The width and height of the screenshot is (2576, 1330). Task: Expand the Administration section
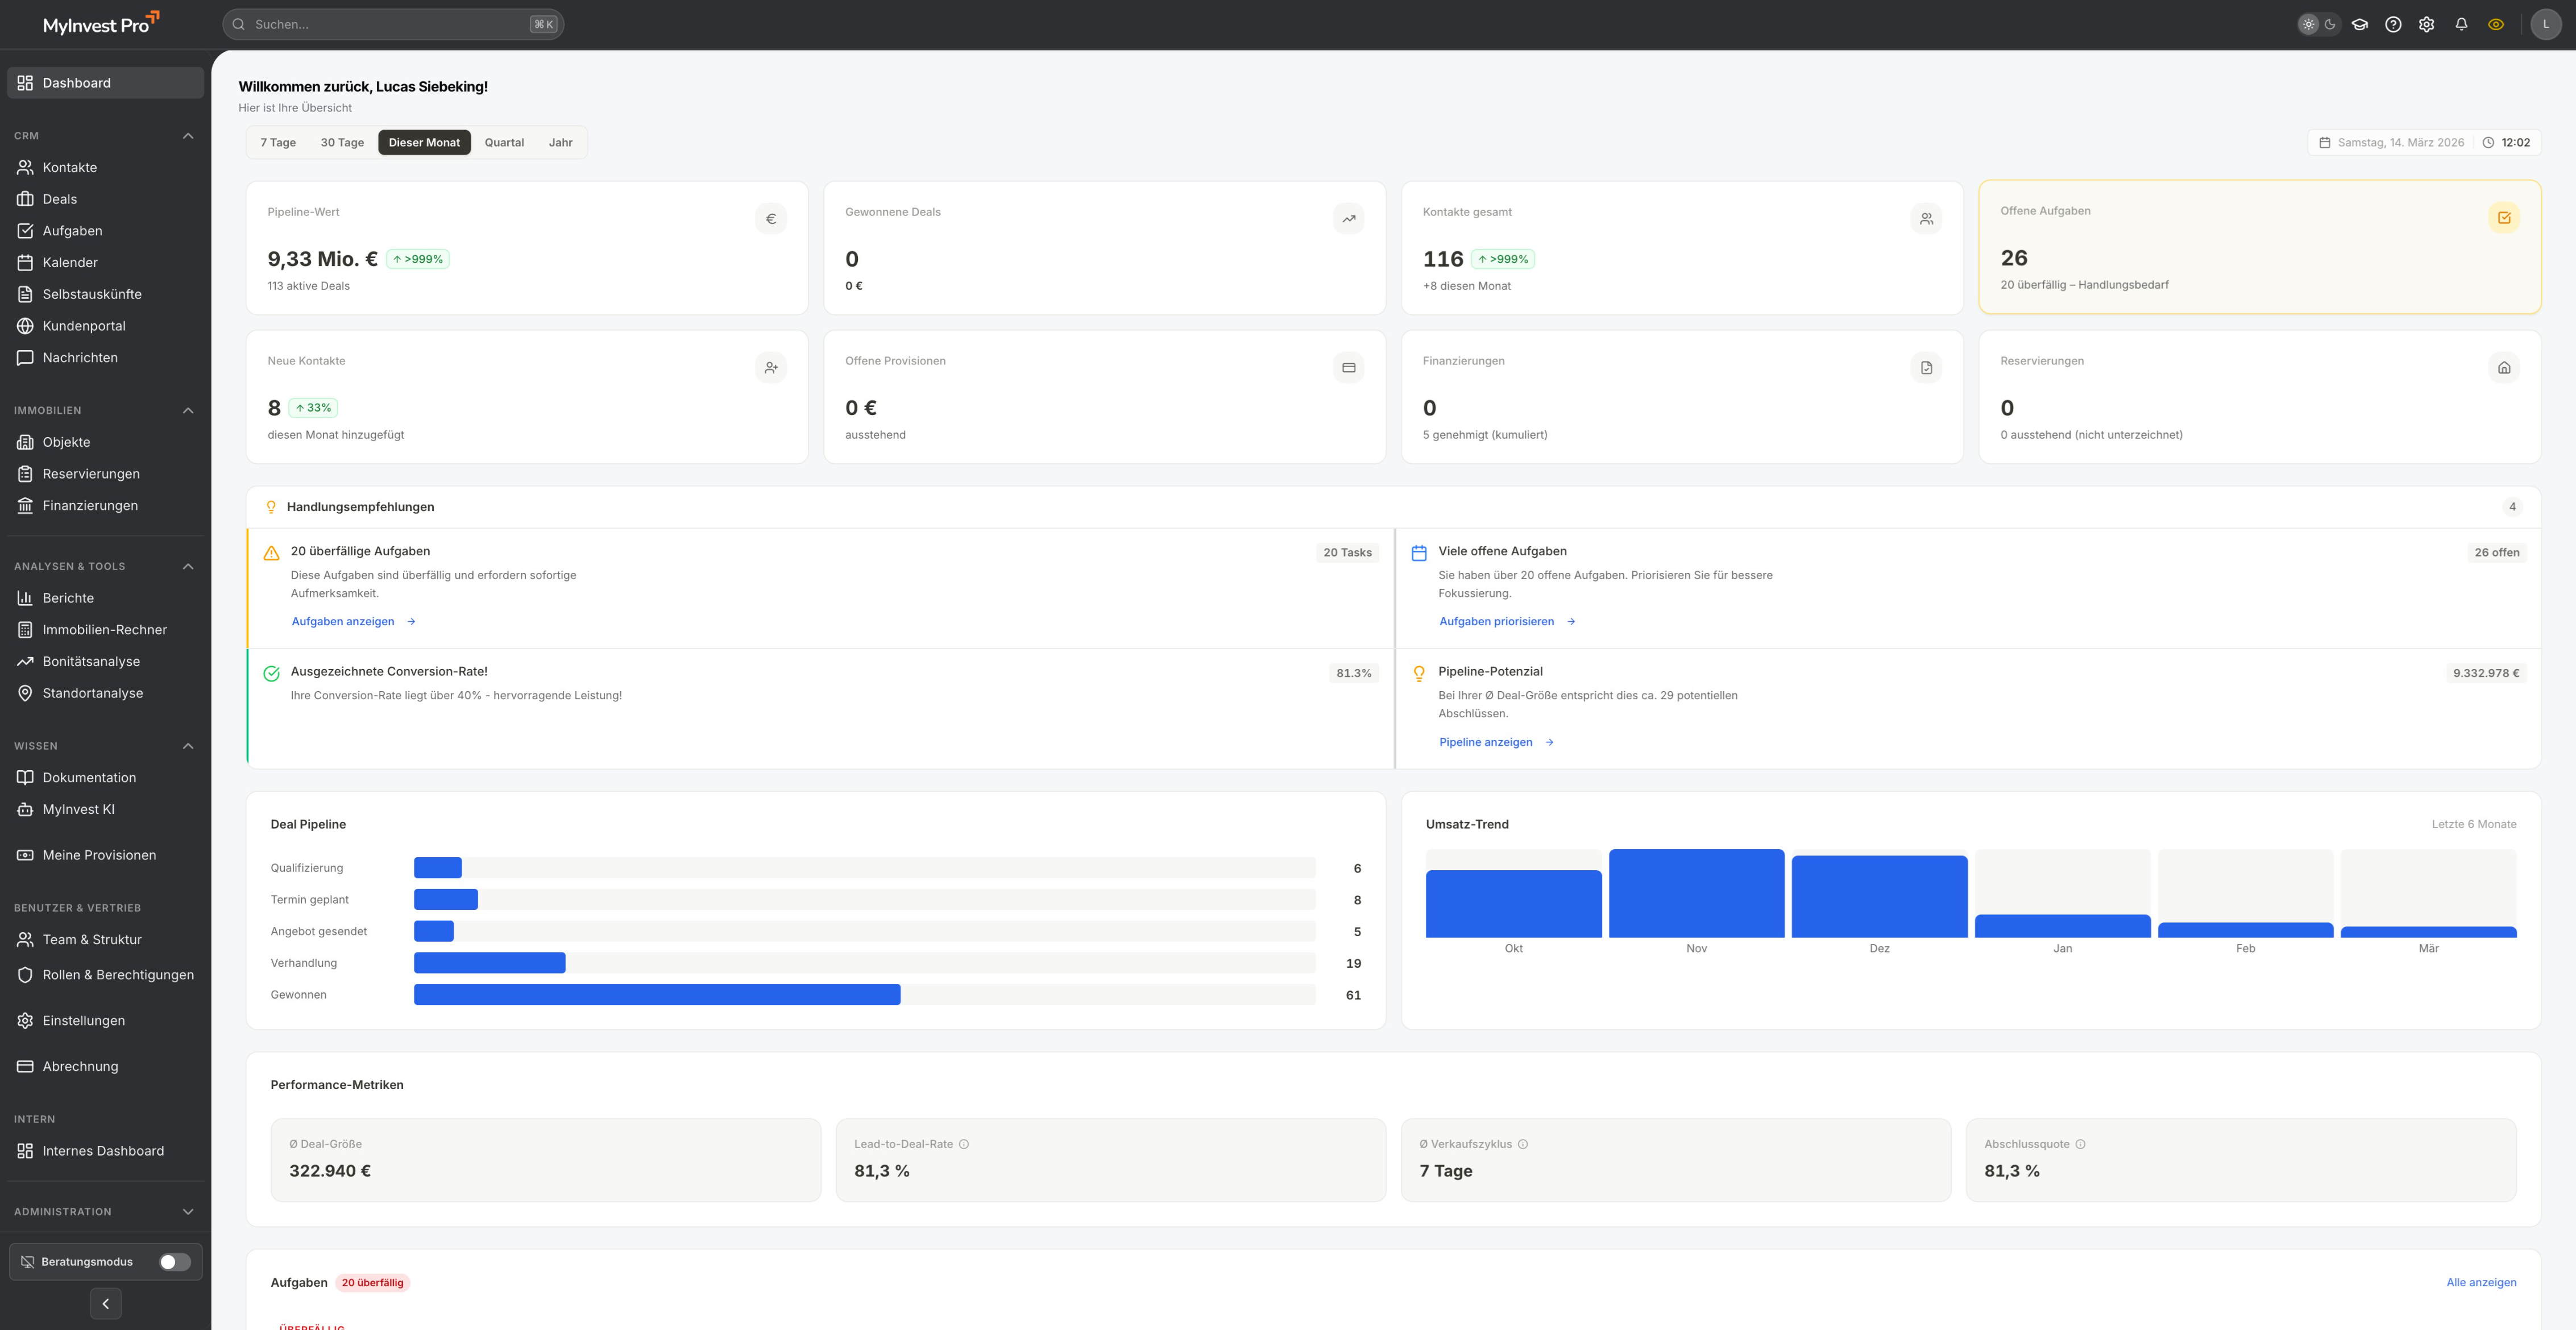point(188,1211)
